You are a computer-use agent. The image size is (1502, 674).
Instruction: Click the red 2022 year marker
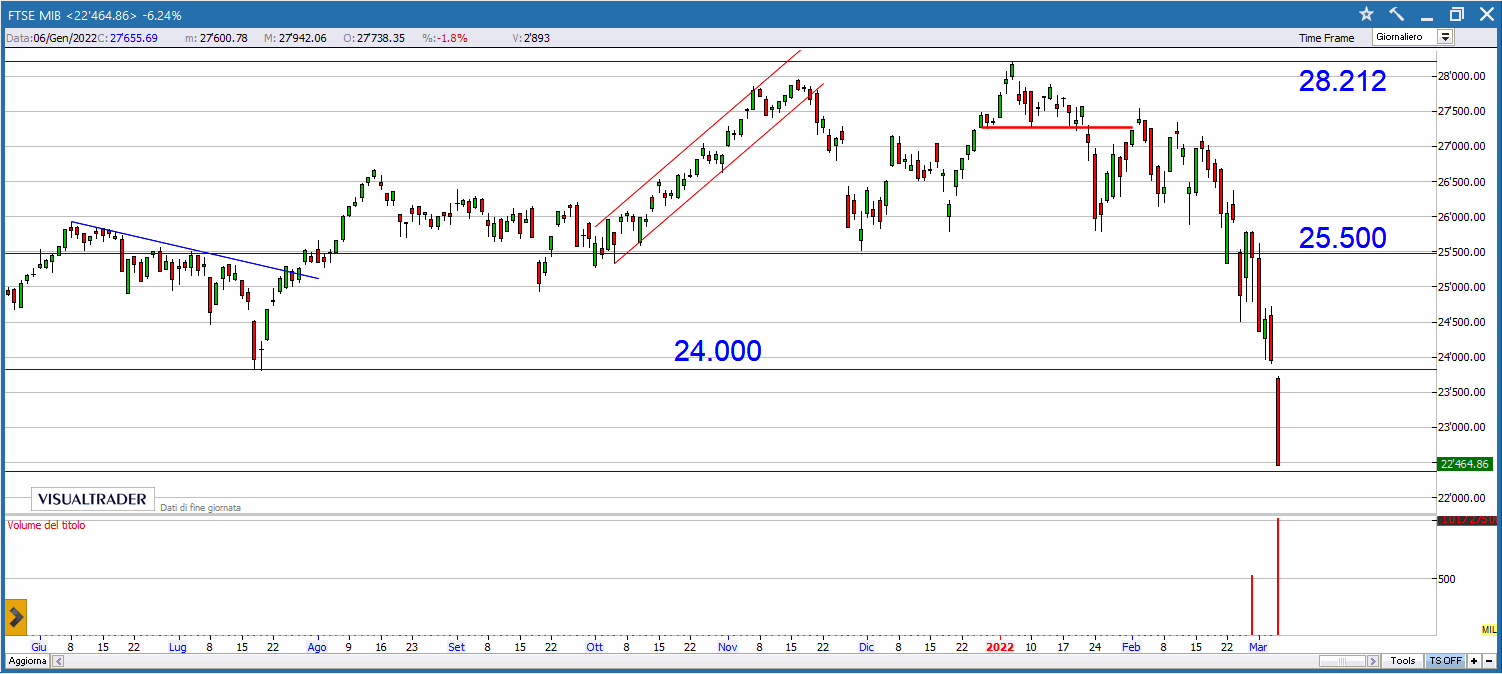click(1001, 647)
